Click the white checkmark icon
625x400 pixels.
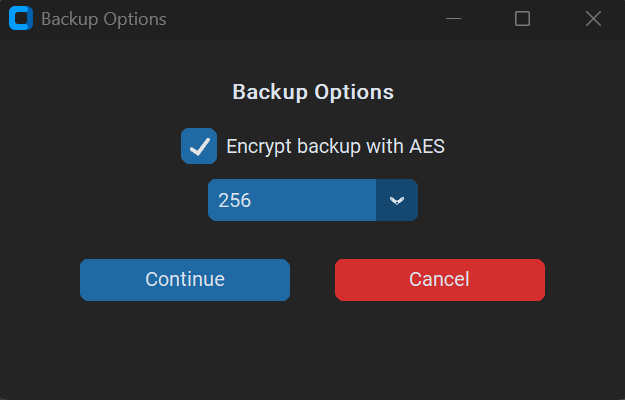coord(199,146)
